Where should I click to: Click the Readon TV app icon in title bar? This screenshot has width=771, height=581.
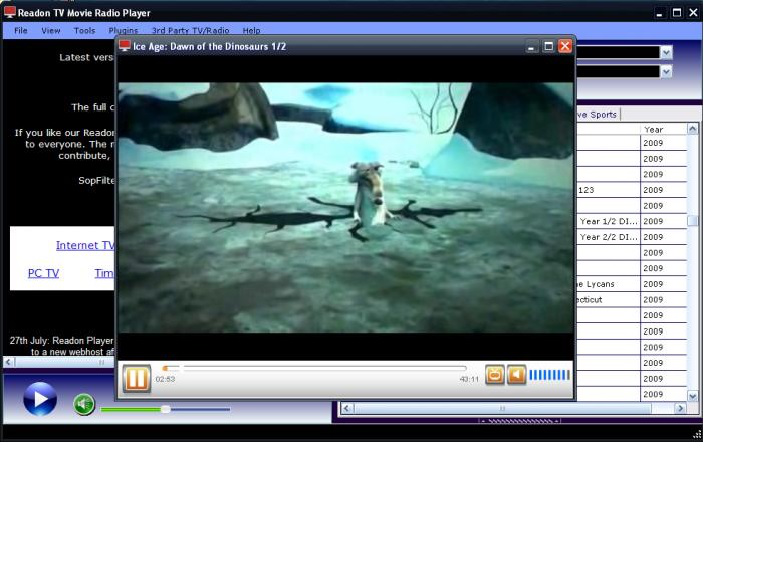click(x=10, y=13)
